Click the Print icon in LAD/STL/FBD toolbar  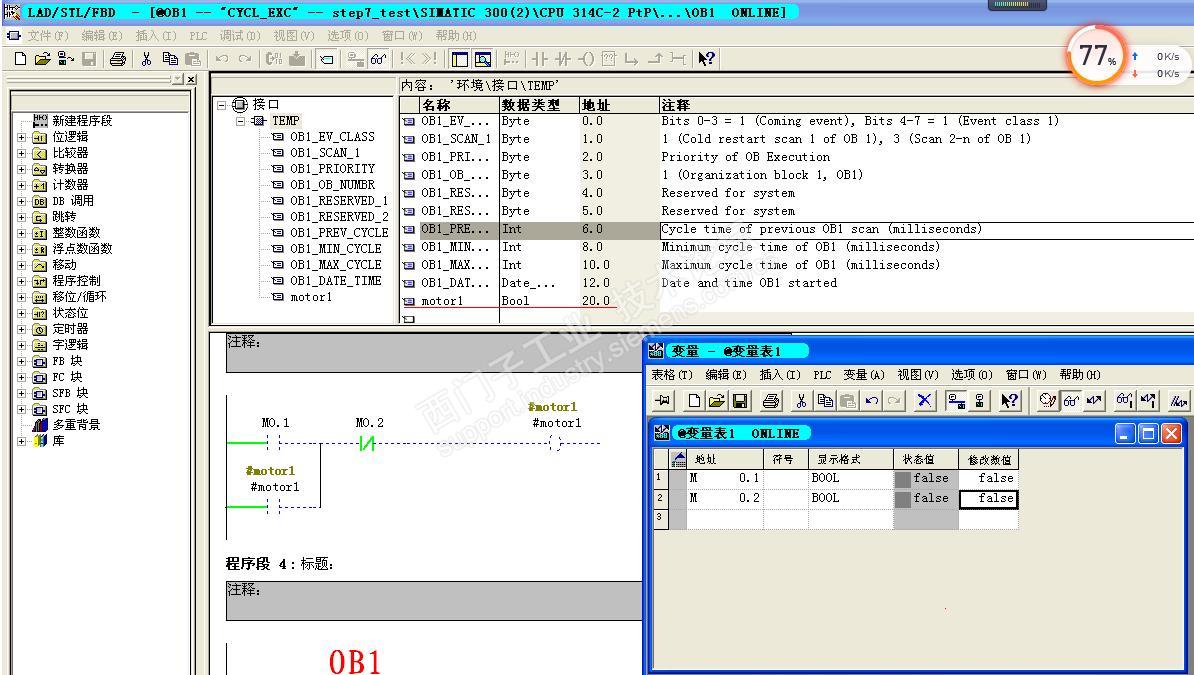(x=117, y=59)
